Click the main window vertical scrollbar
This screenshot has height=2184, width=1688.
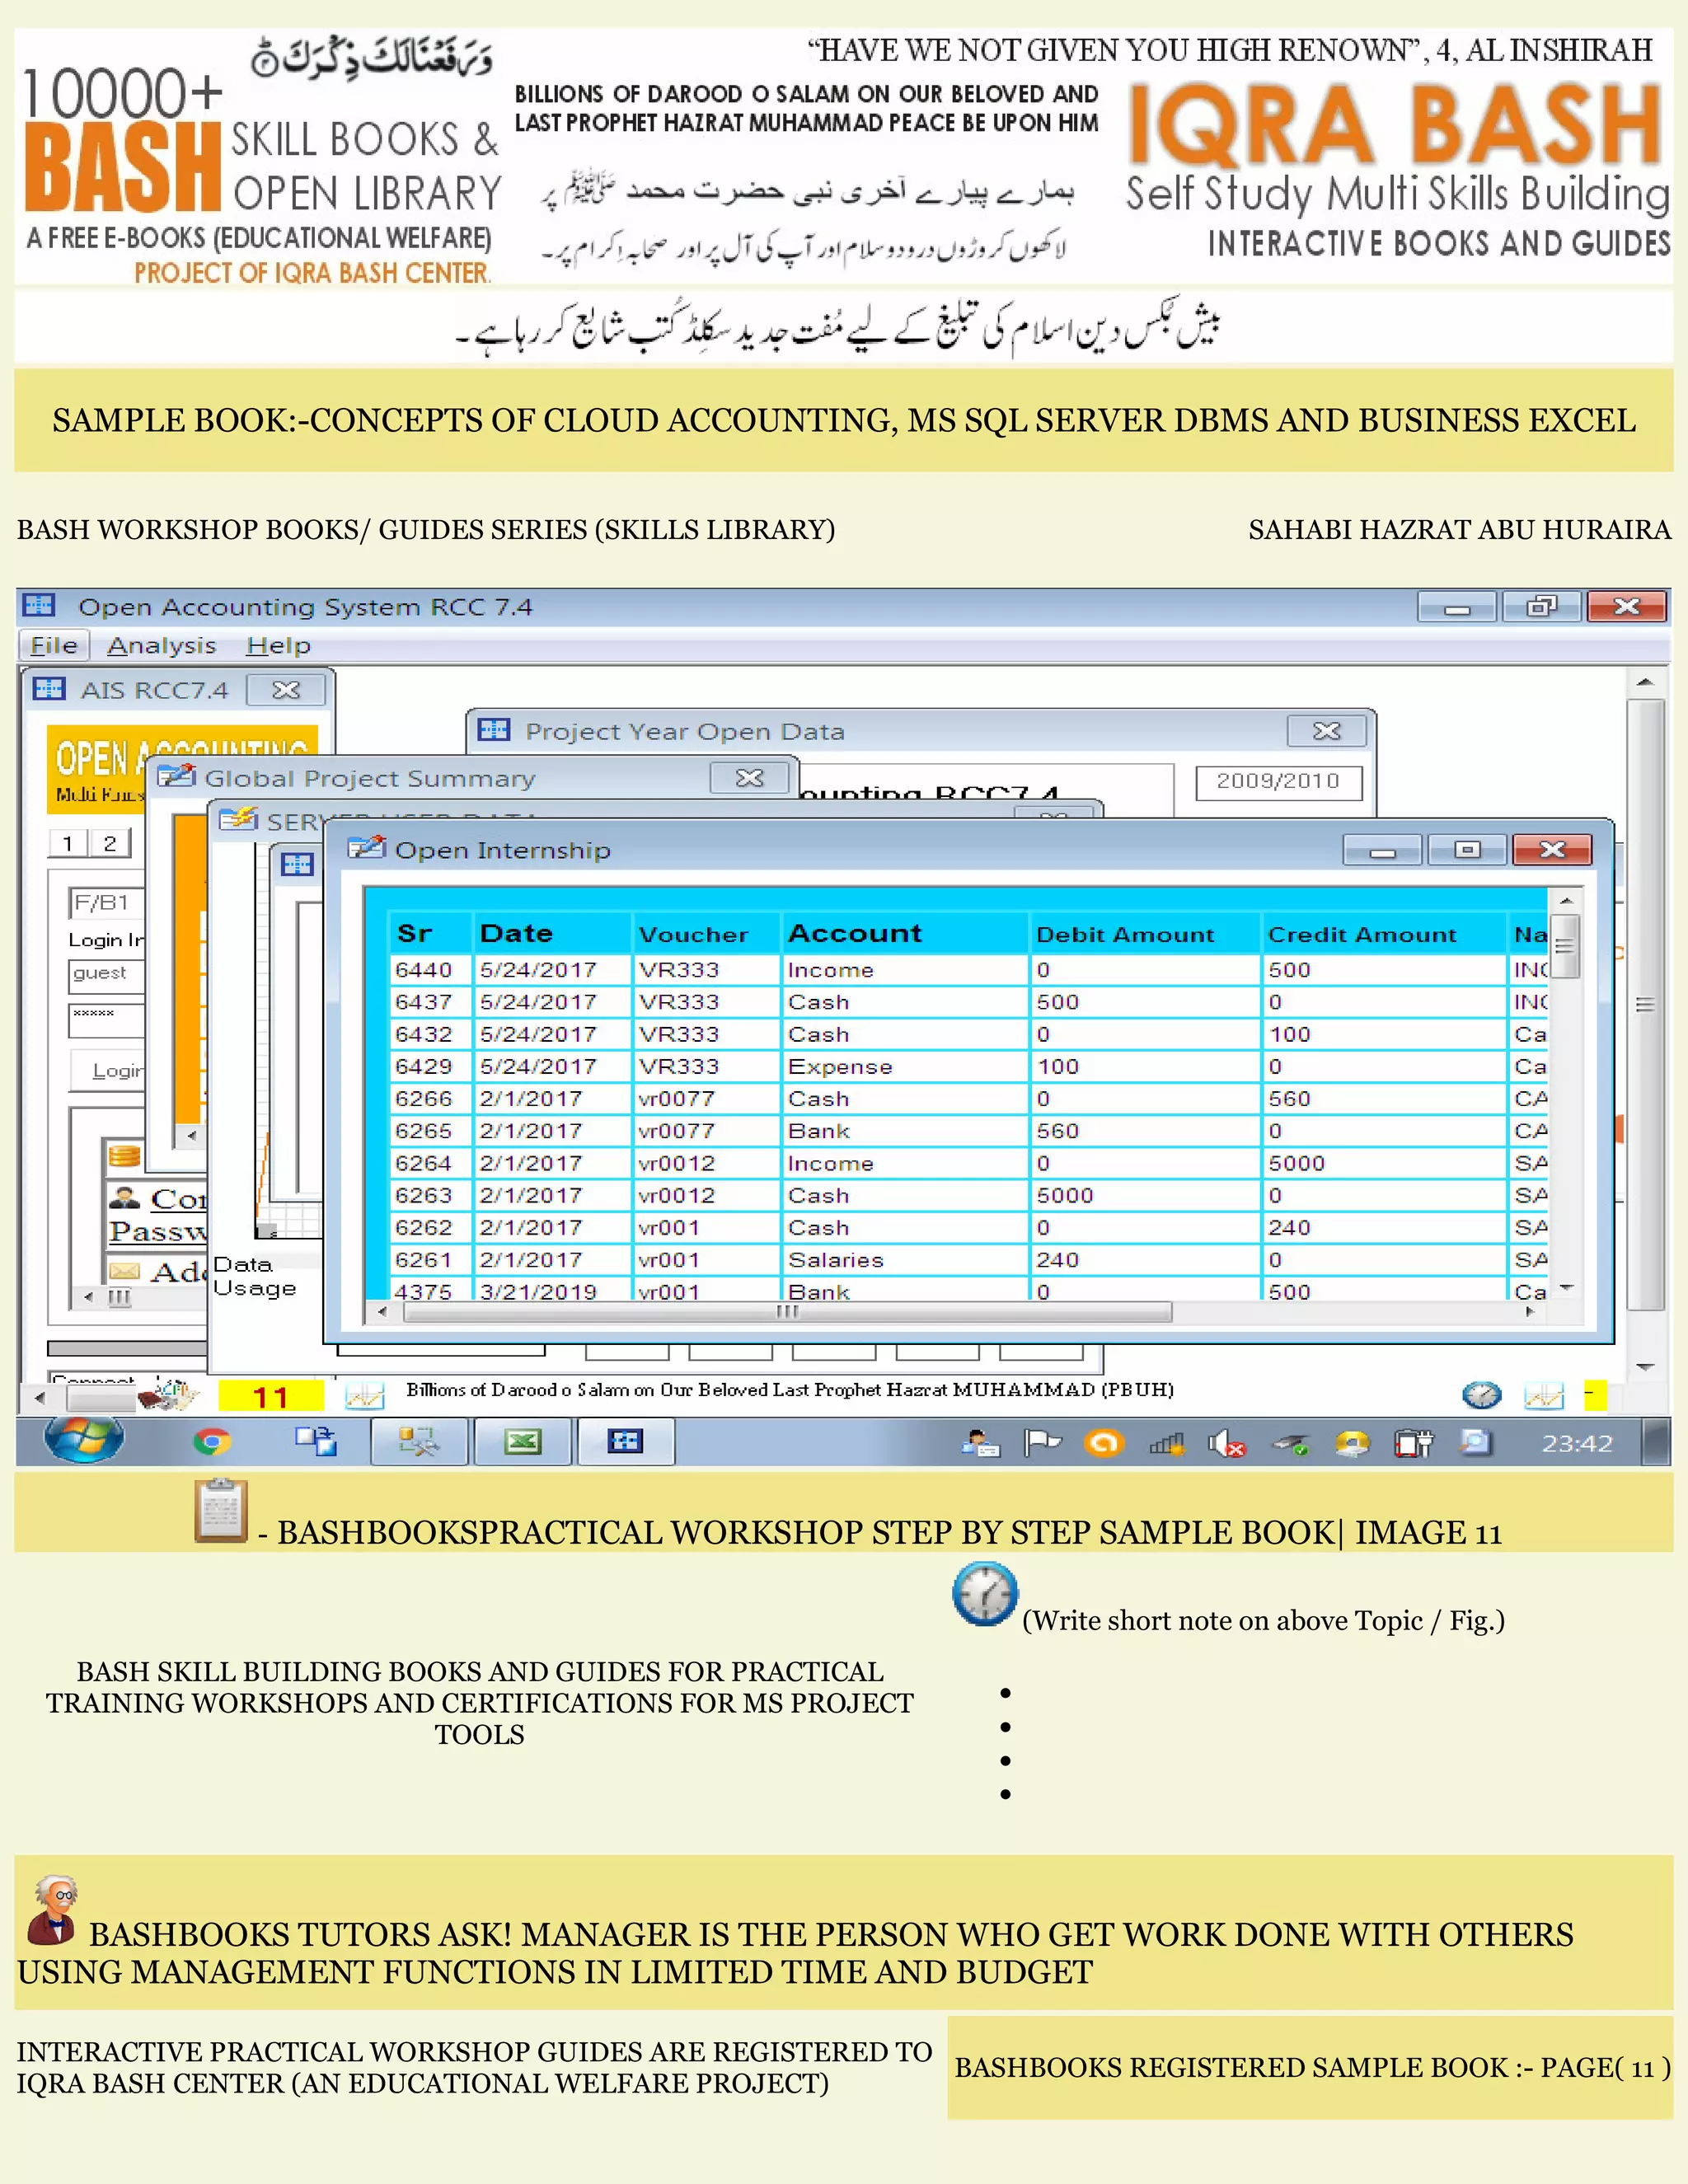[x=1645, y=1004]
